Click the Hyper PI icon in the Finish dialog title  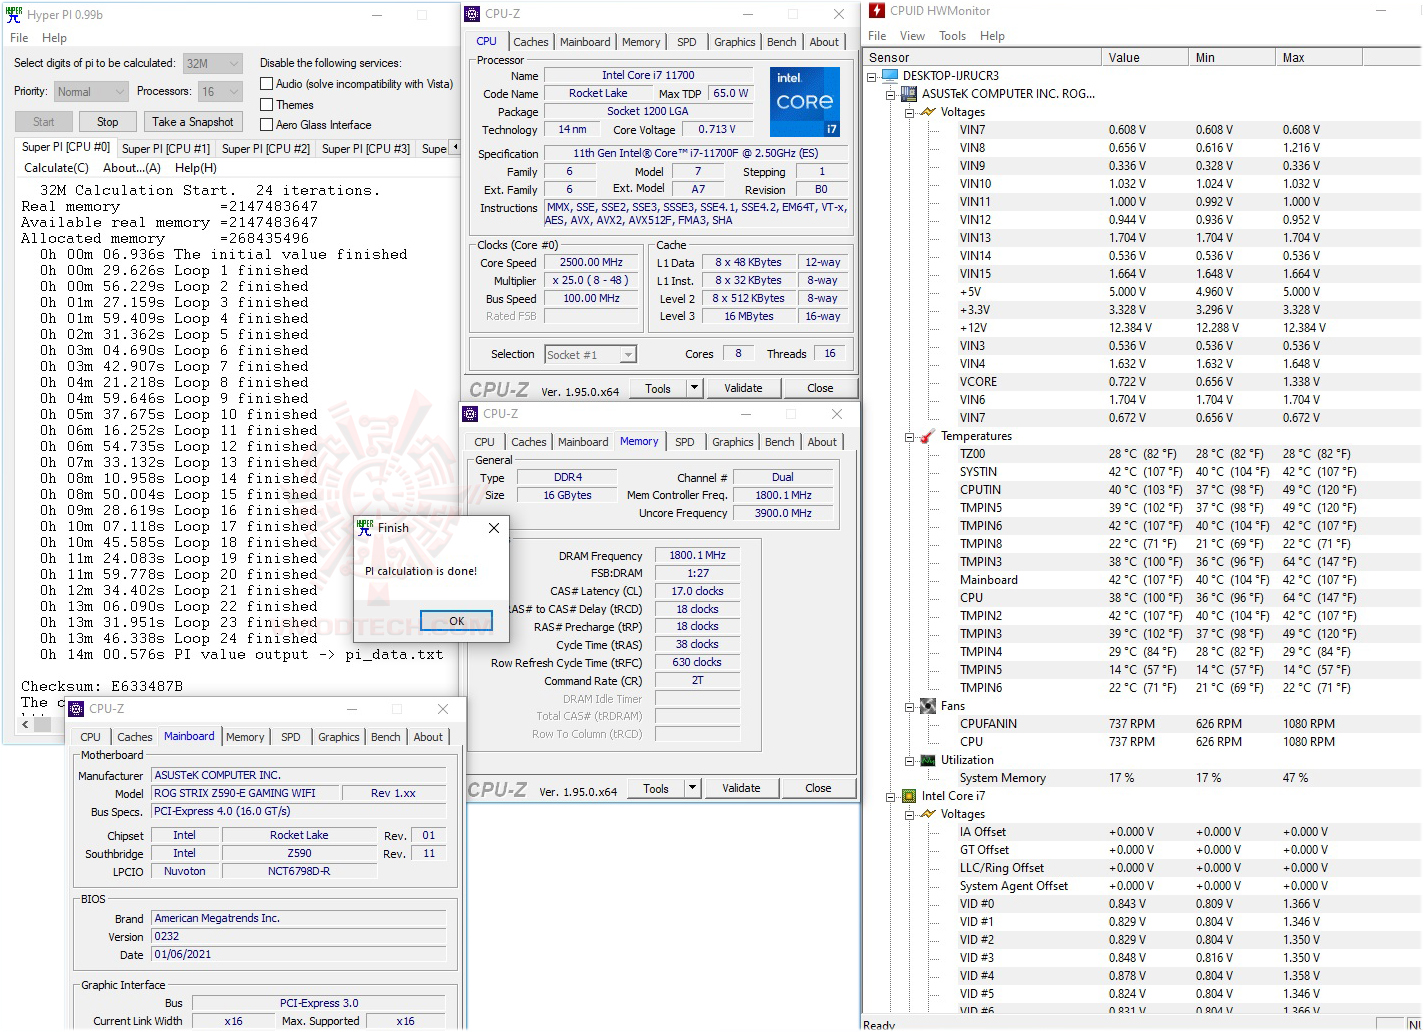click(365, 528)
